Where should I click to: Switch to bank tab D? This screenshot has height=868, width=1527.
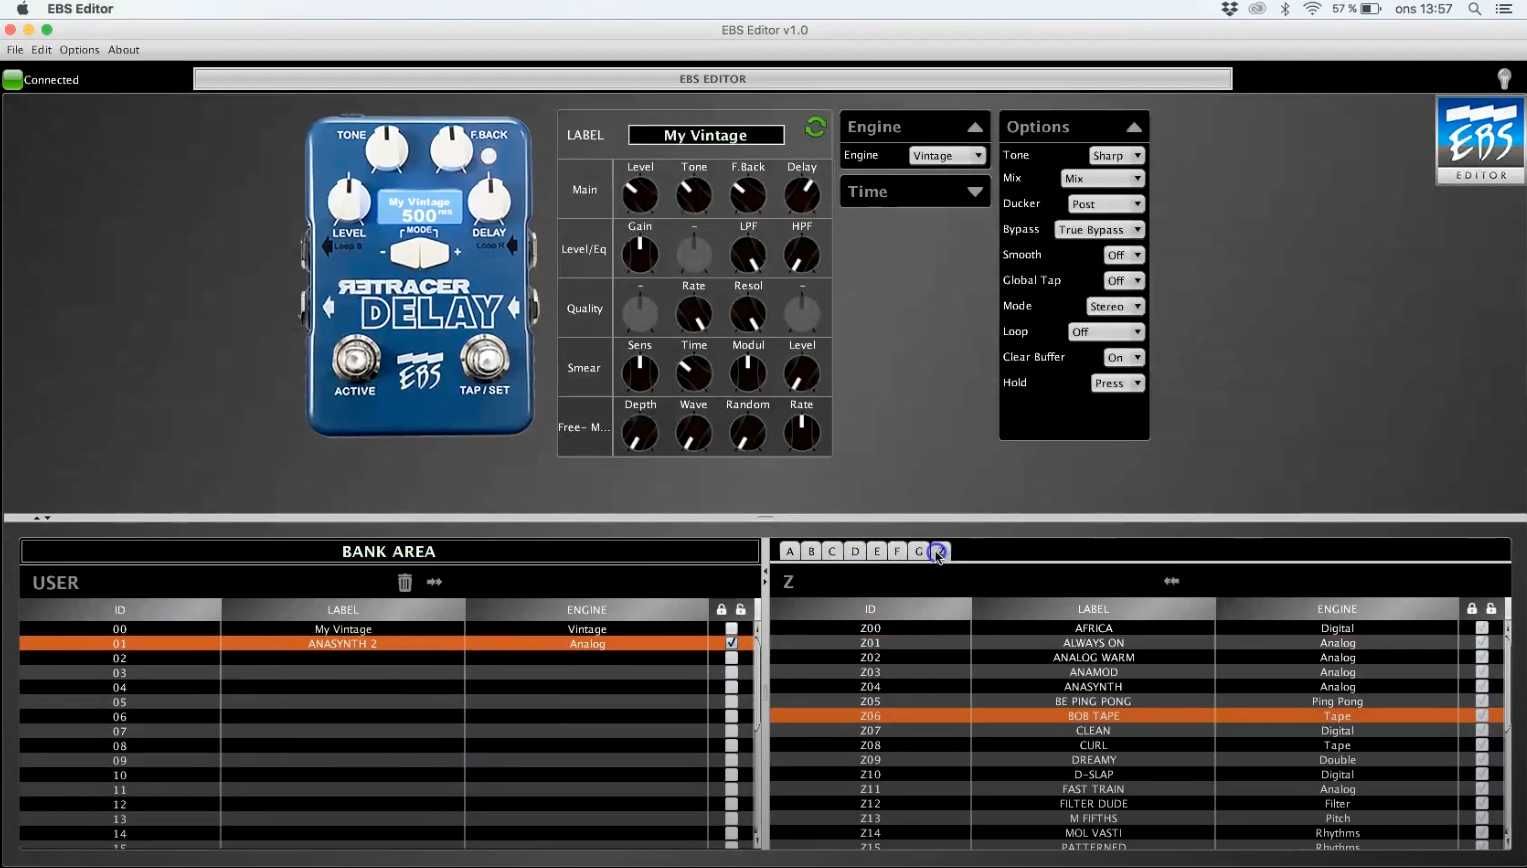coord(855,551)
